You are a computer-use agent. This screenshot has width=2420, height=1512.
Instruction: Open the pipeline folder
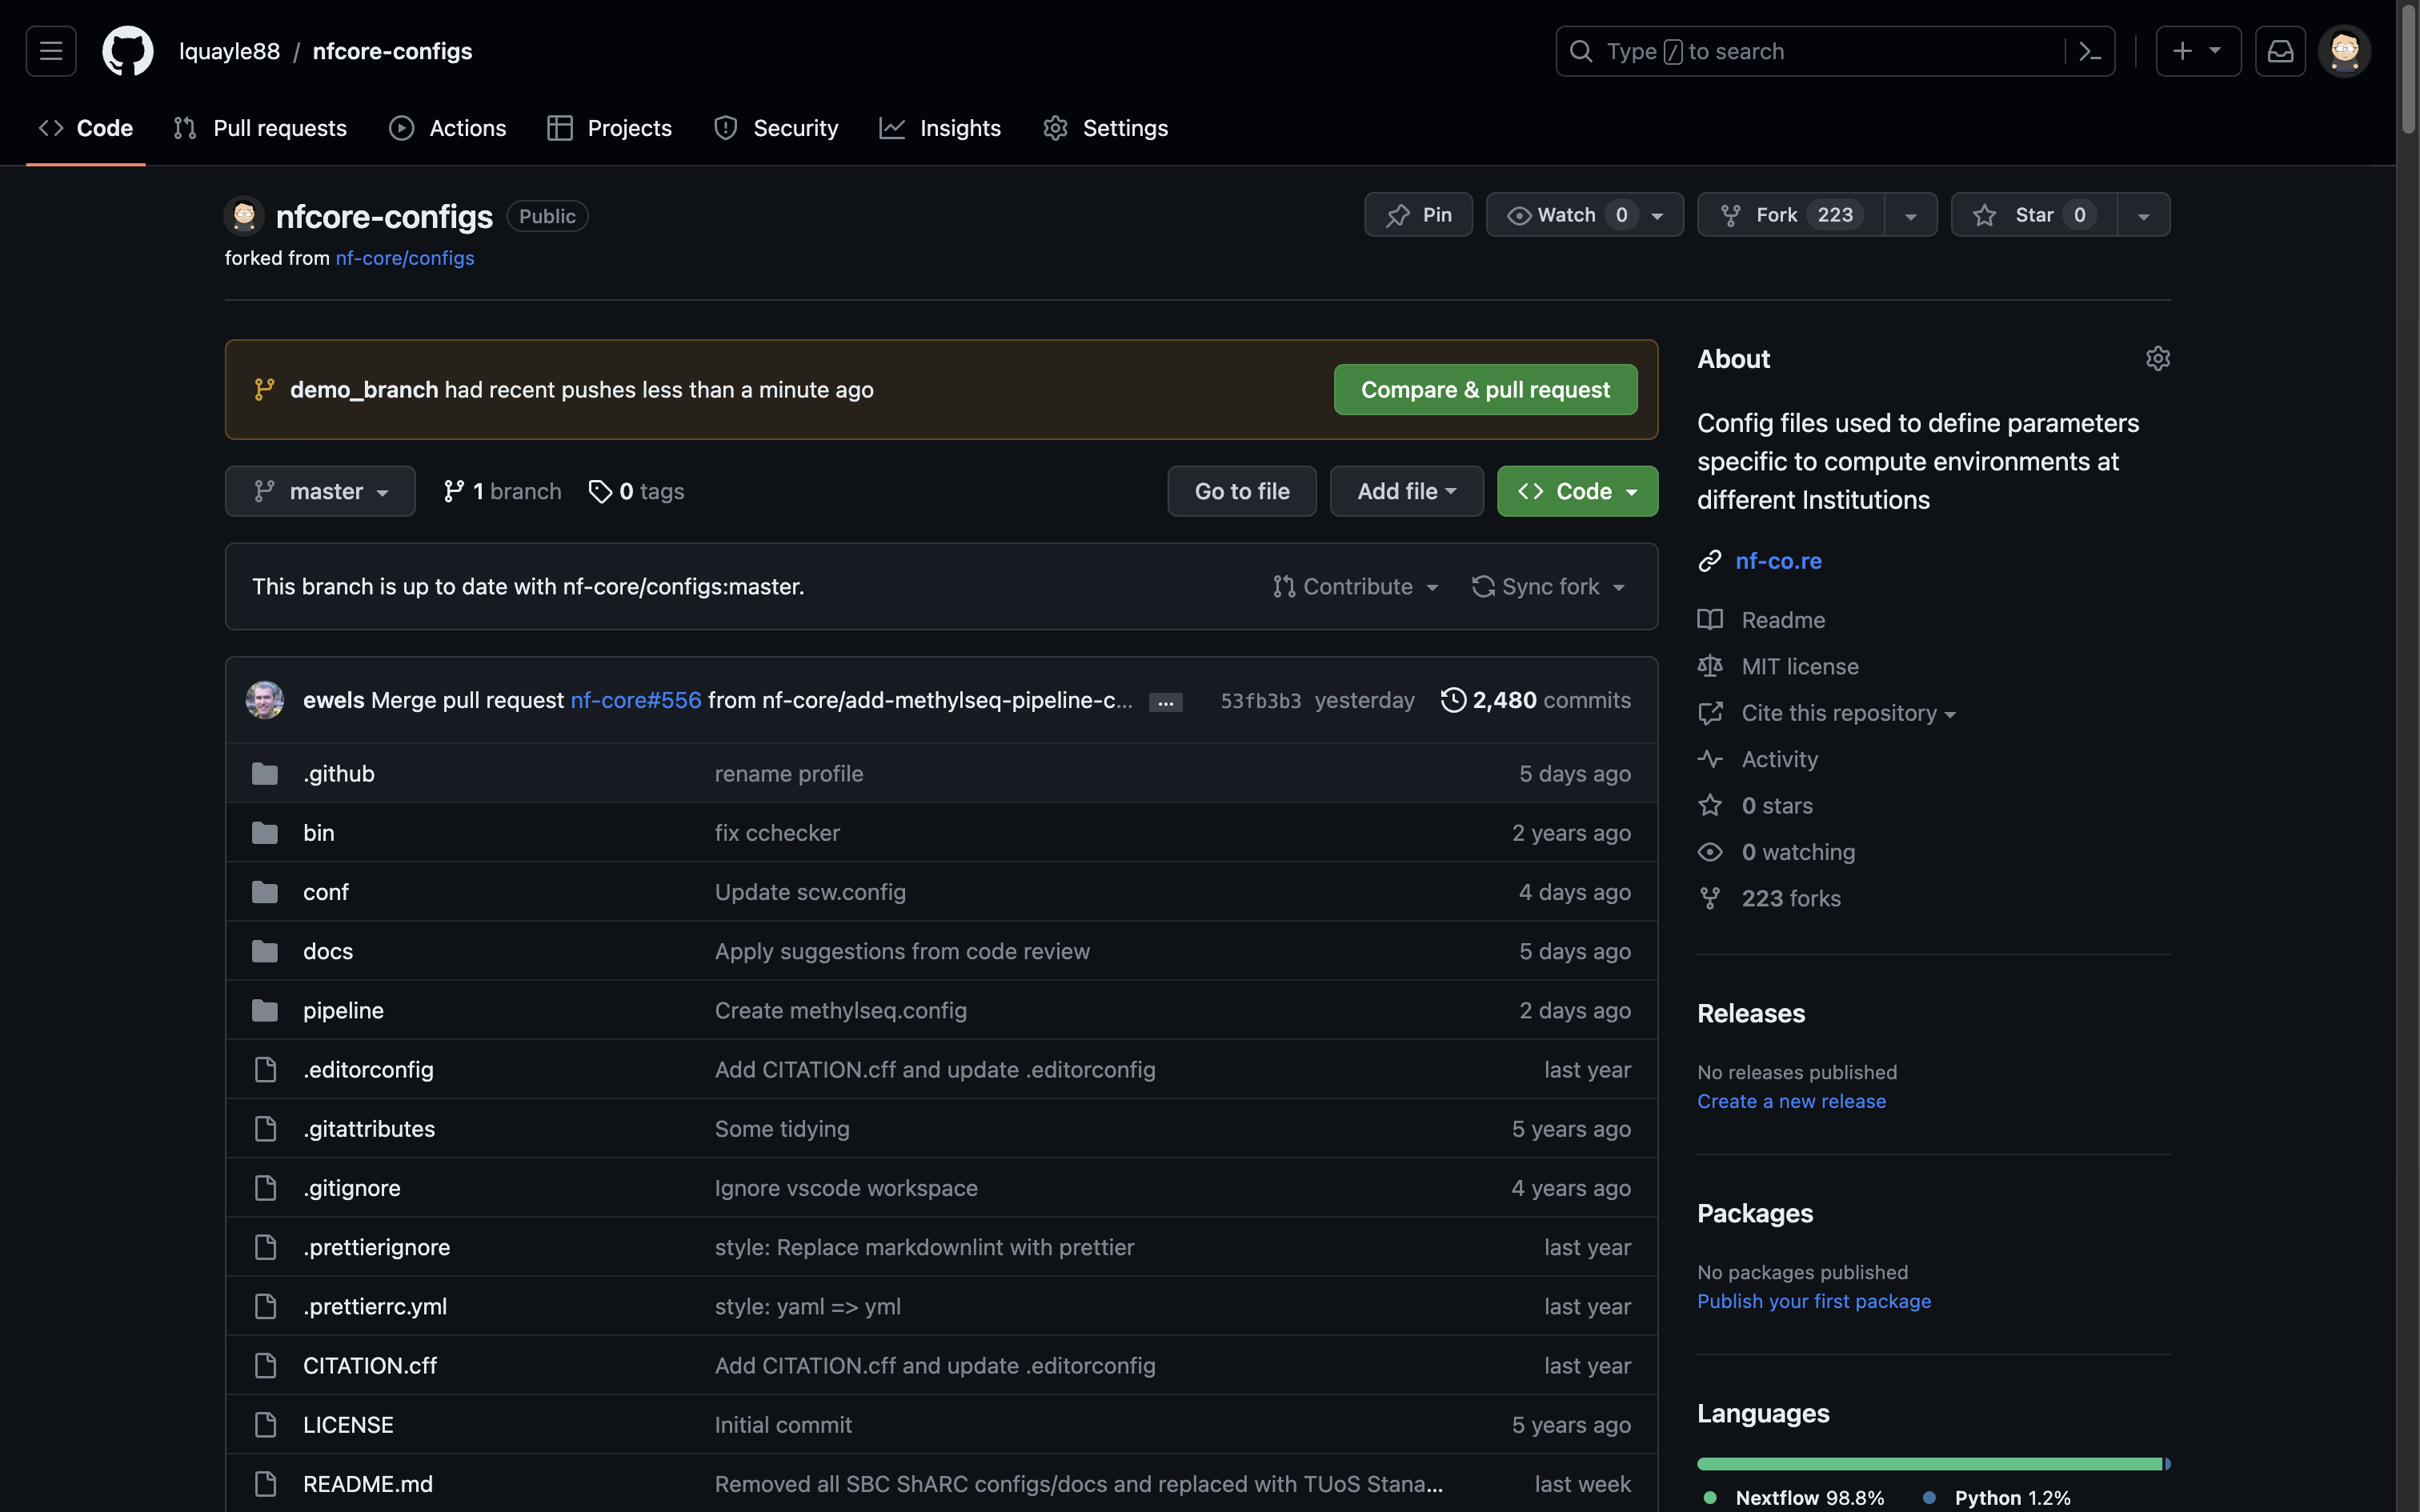[x=343, y=1010]
